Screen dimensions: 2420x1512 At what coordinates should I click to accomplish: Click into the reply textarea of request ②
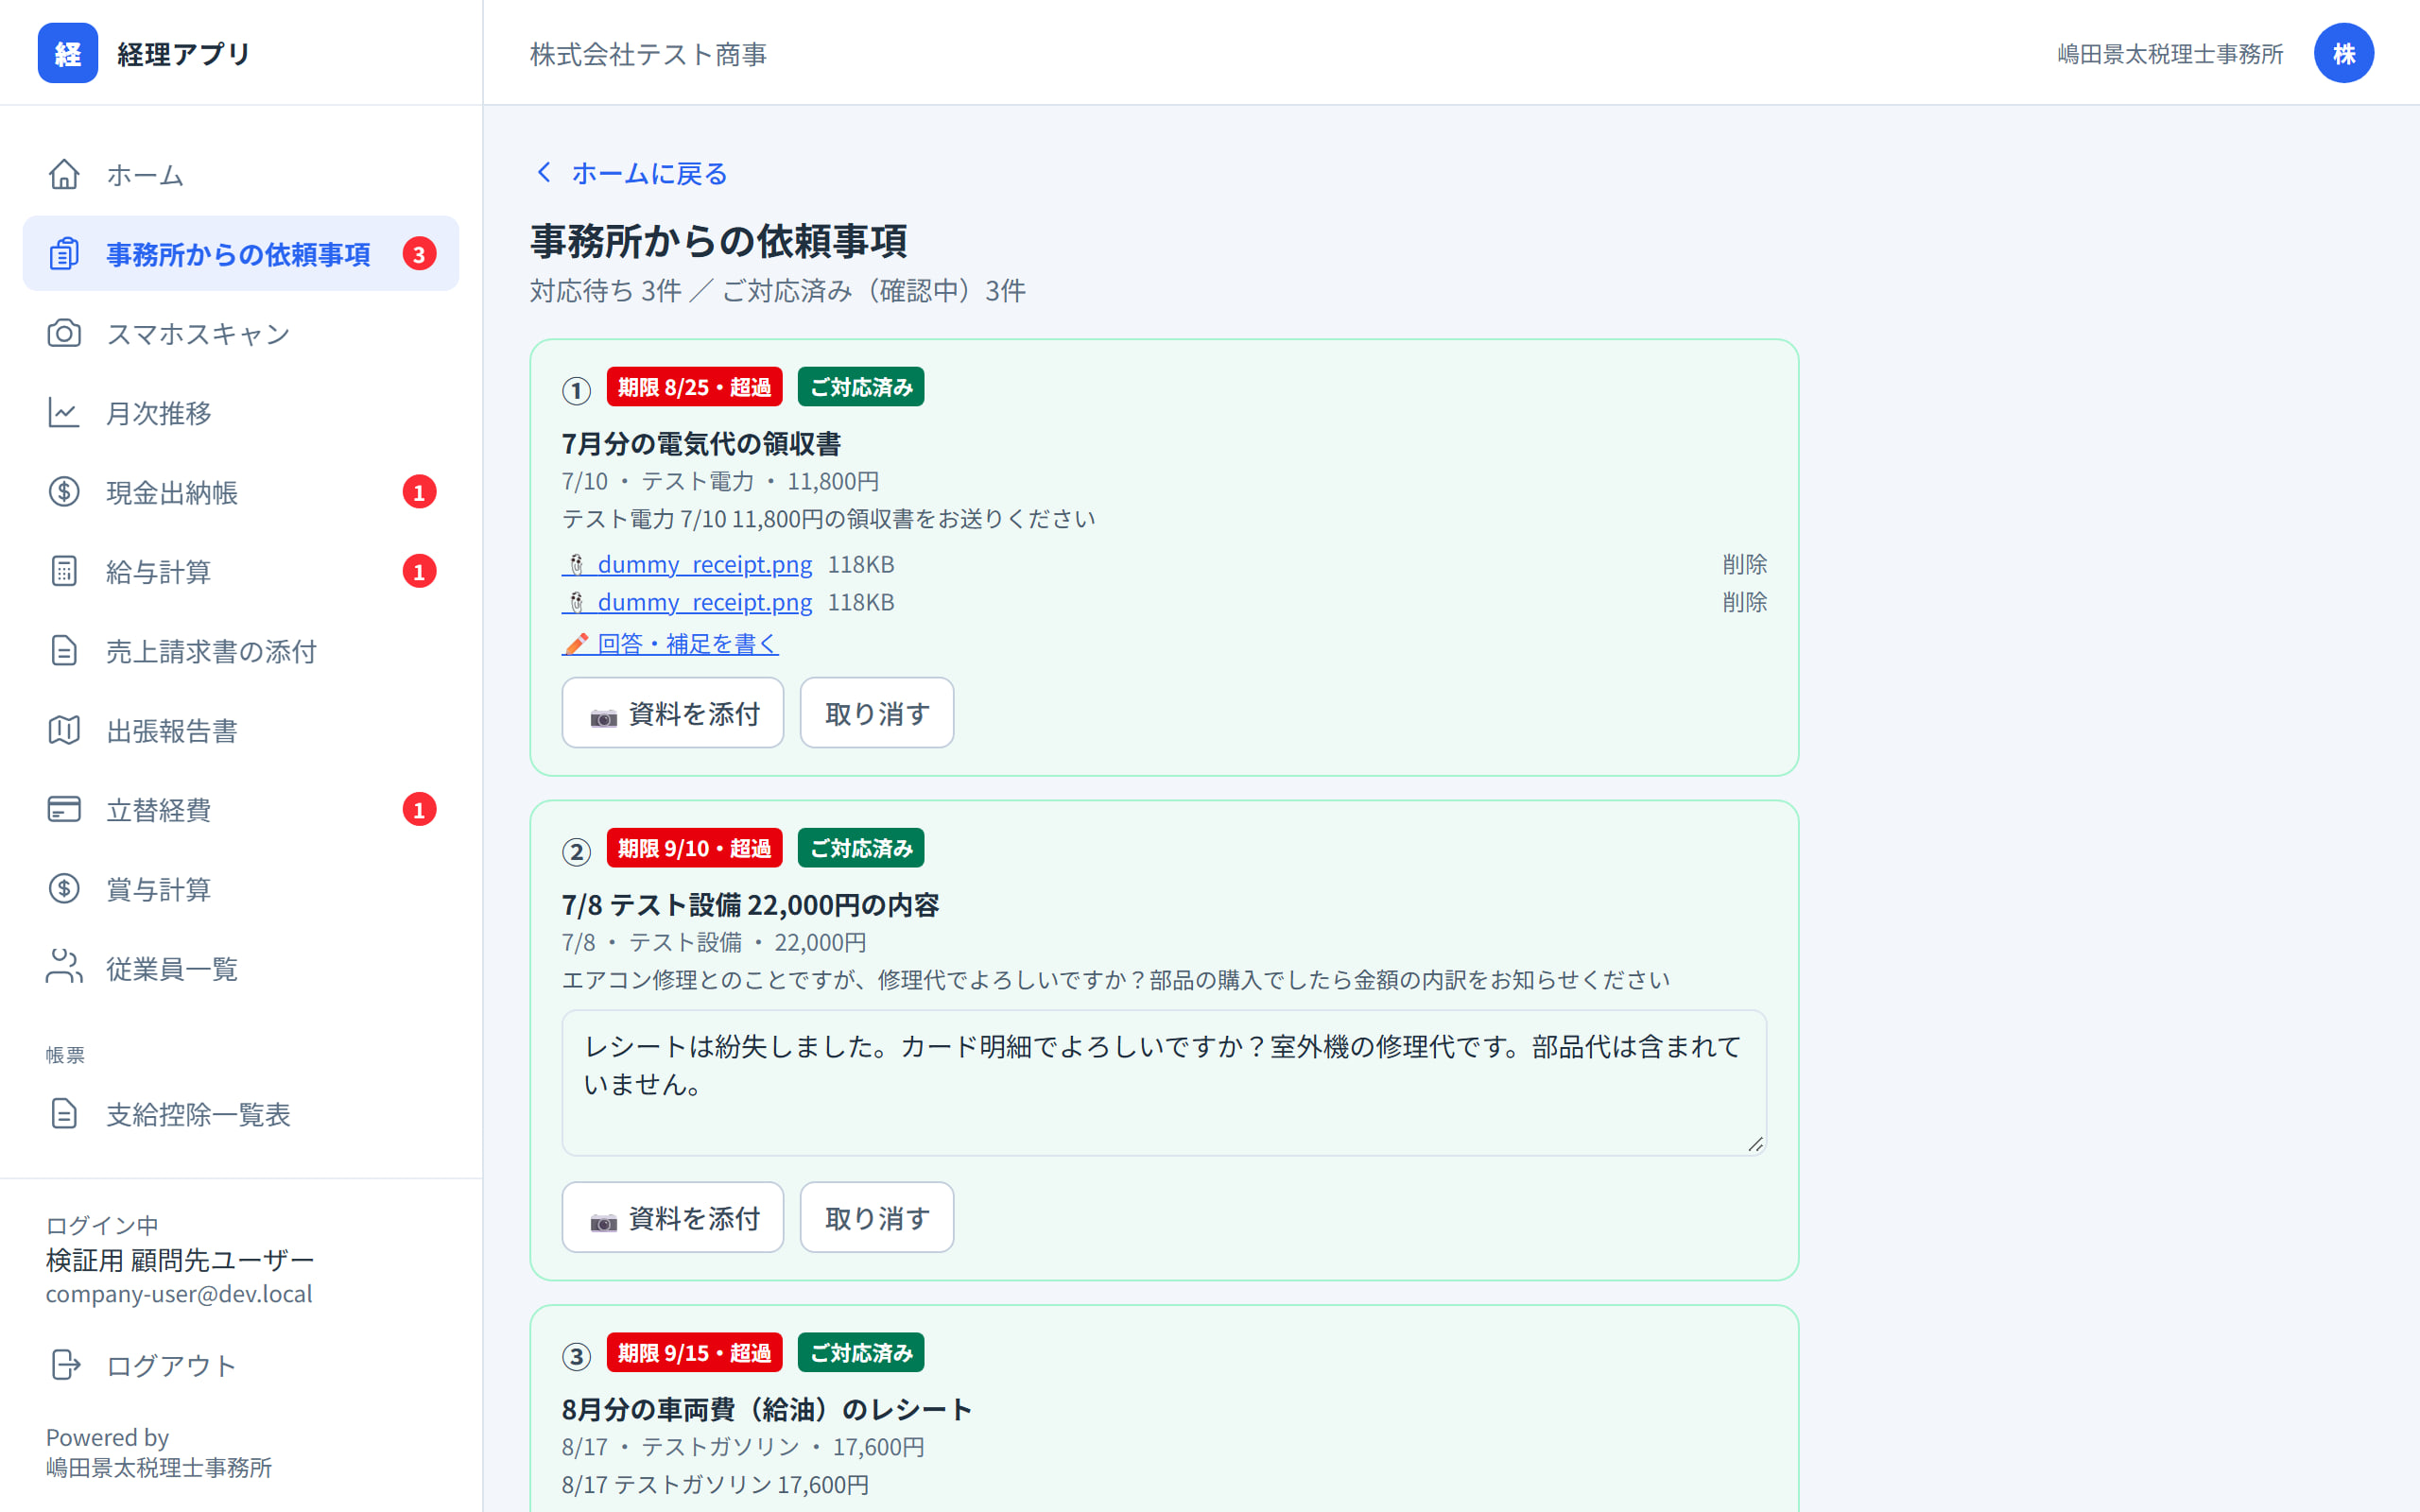tap(1163, 1083)
